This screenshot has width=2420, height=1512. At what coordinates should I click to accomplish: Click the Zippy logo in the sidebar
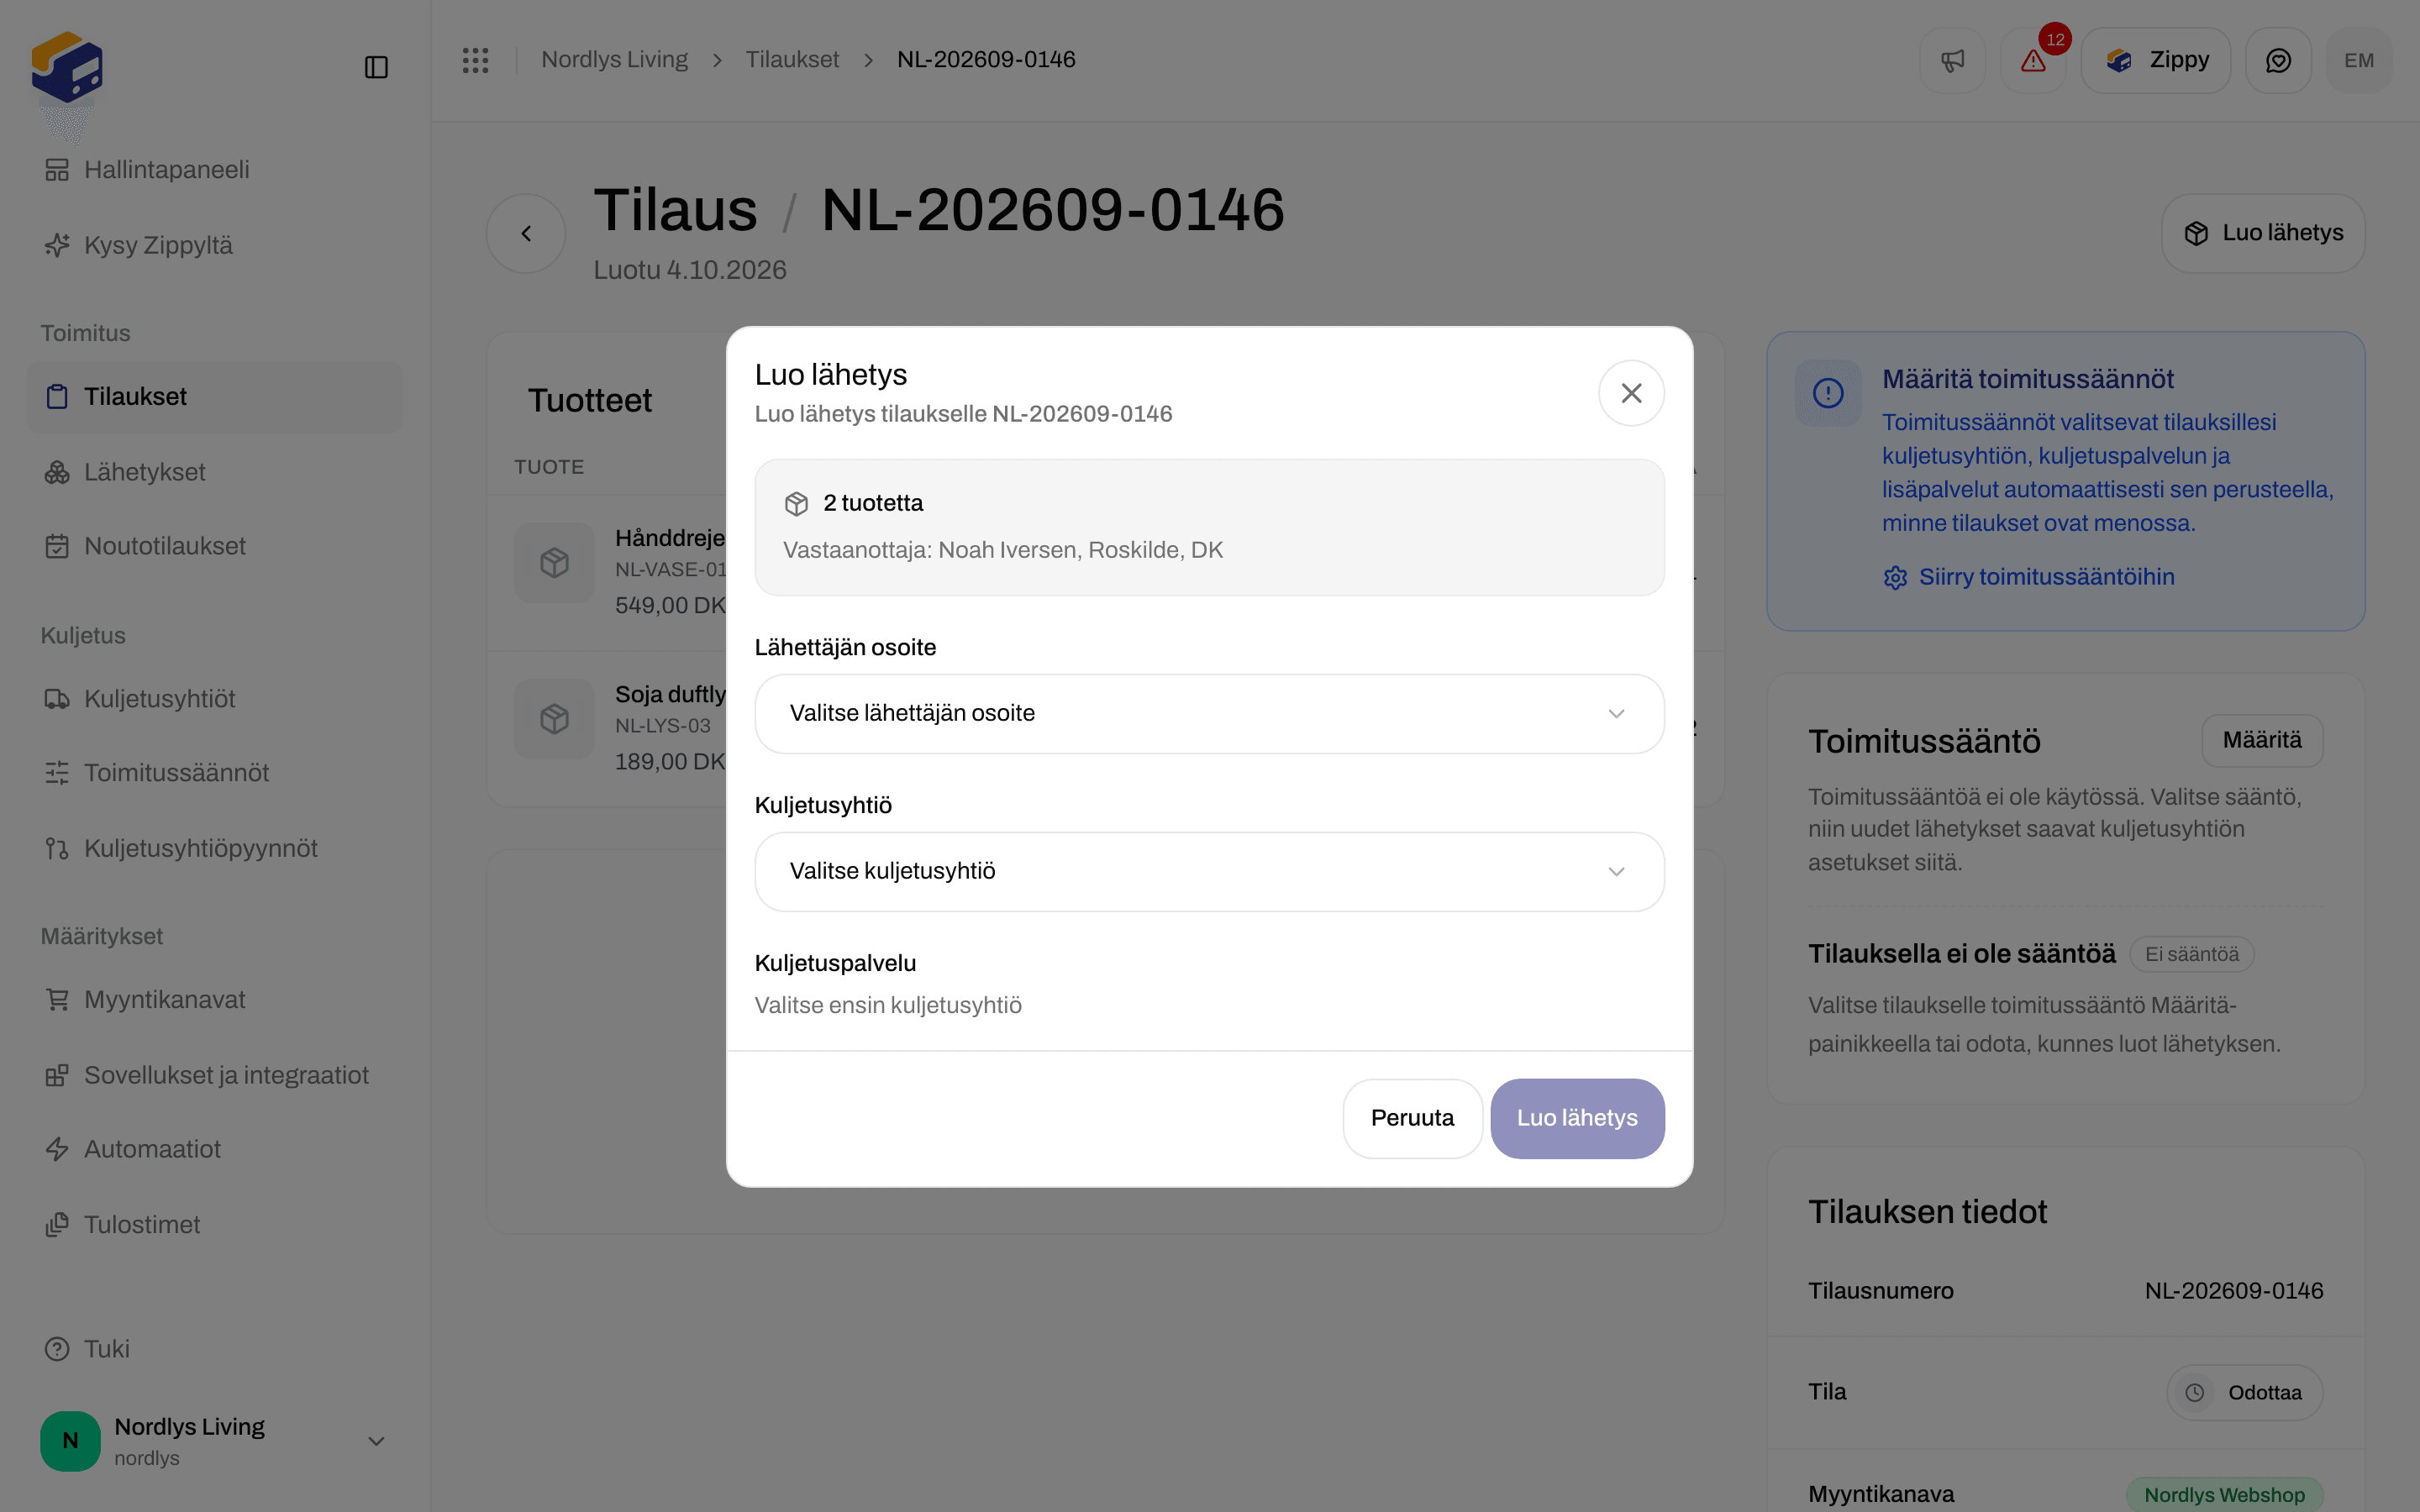(x=67, y=67)
